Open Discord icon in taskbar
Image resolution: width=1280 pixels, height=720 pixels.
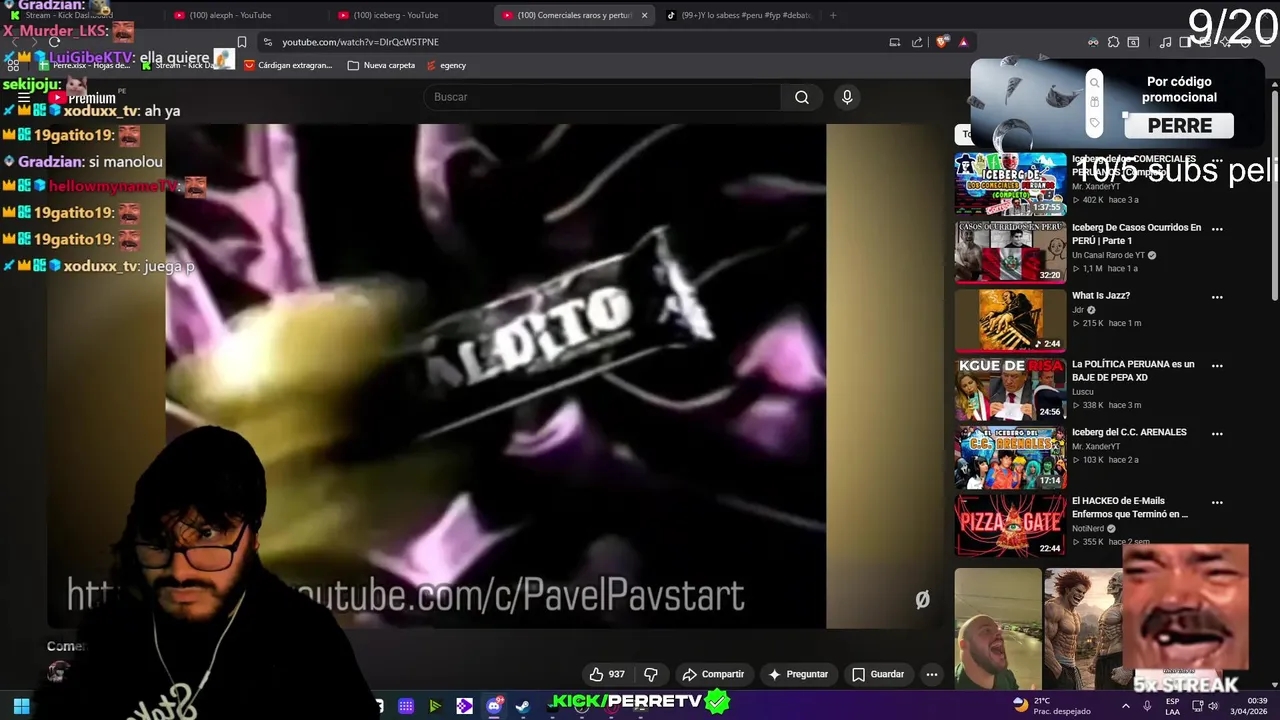(494, 706)
